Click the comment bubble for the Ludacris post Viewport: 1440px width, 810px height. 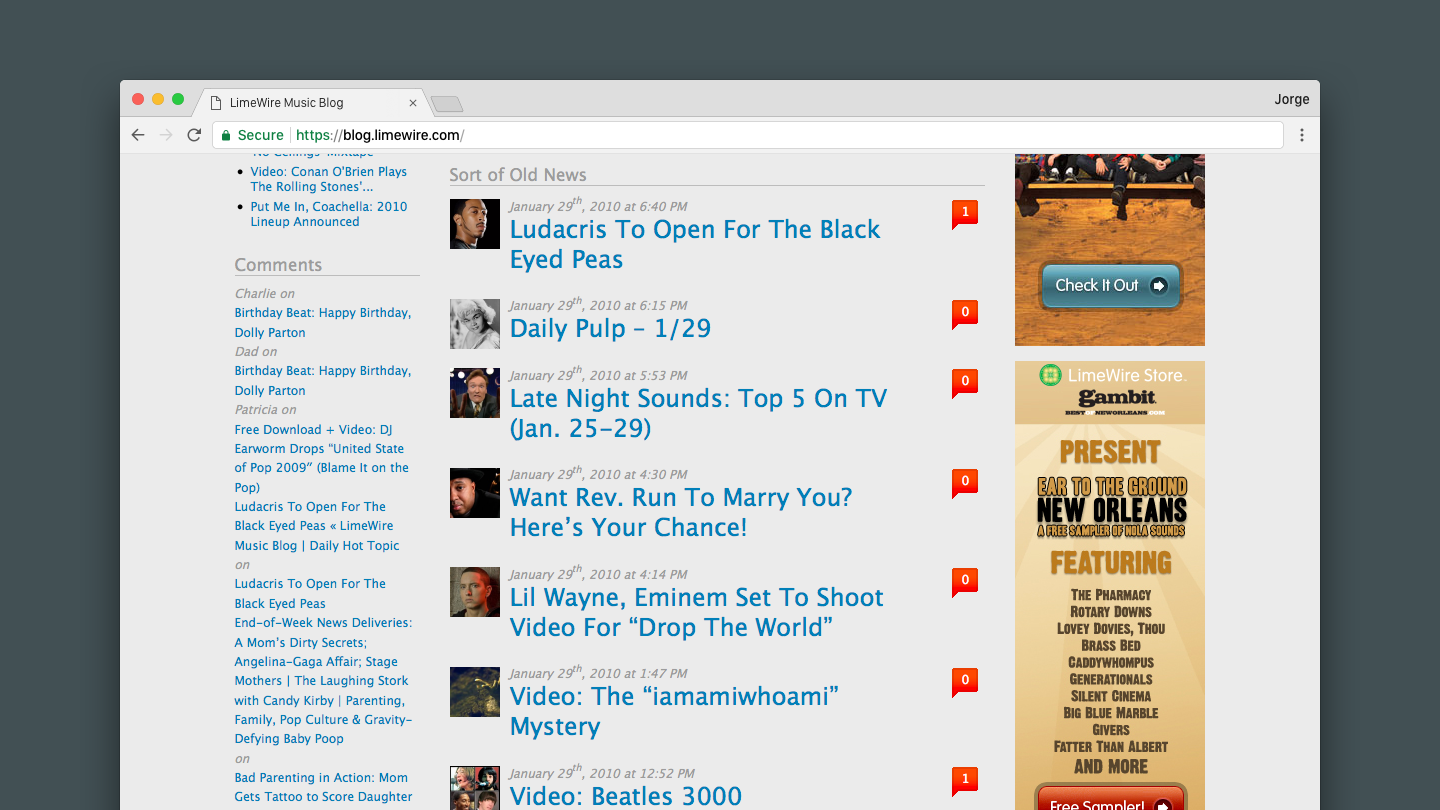point(964,213)
